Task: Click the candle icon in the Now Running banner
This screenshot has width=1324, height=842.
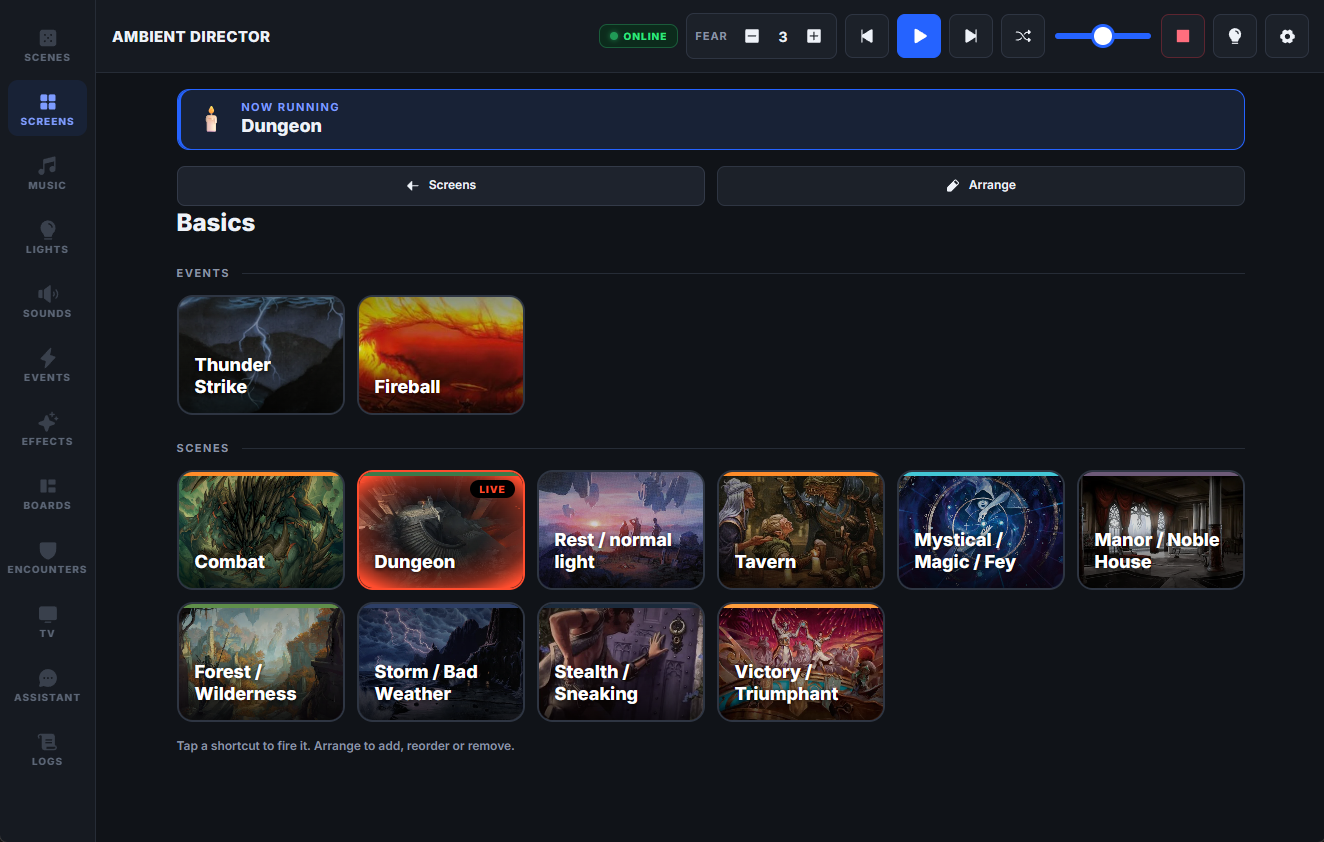Action: [x=211, y=119]
